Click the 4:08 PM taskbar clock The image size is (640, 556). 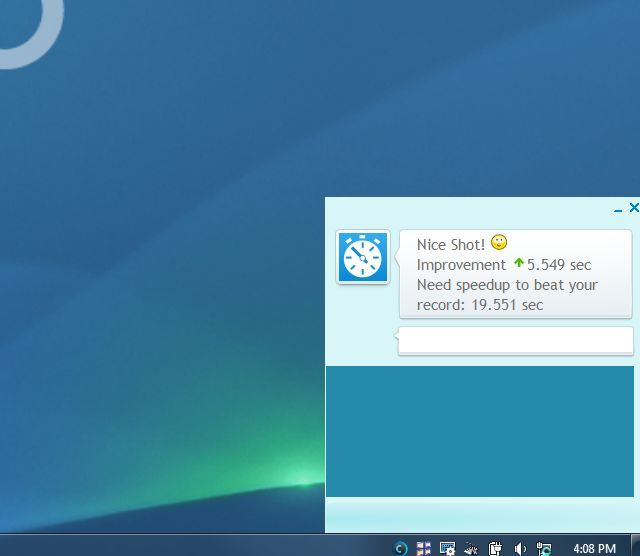(x=594, y=548)
